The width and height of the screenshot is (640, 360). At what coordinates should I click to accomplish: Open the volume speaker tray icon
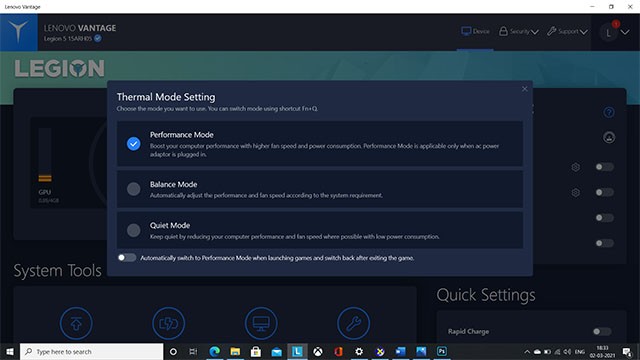567,351
